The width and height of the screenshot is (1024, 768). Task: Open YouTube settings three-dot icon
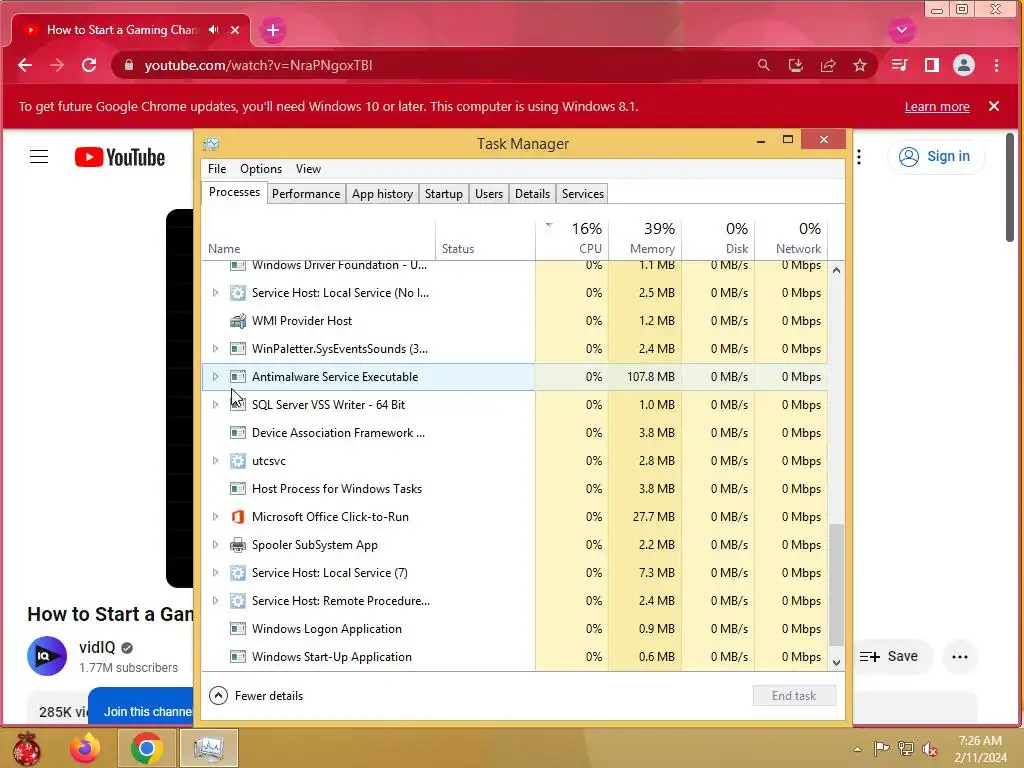[x=859, y=157]
